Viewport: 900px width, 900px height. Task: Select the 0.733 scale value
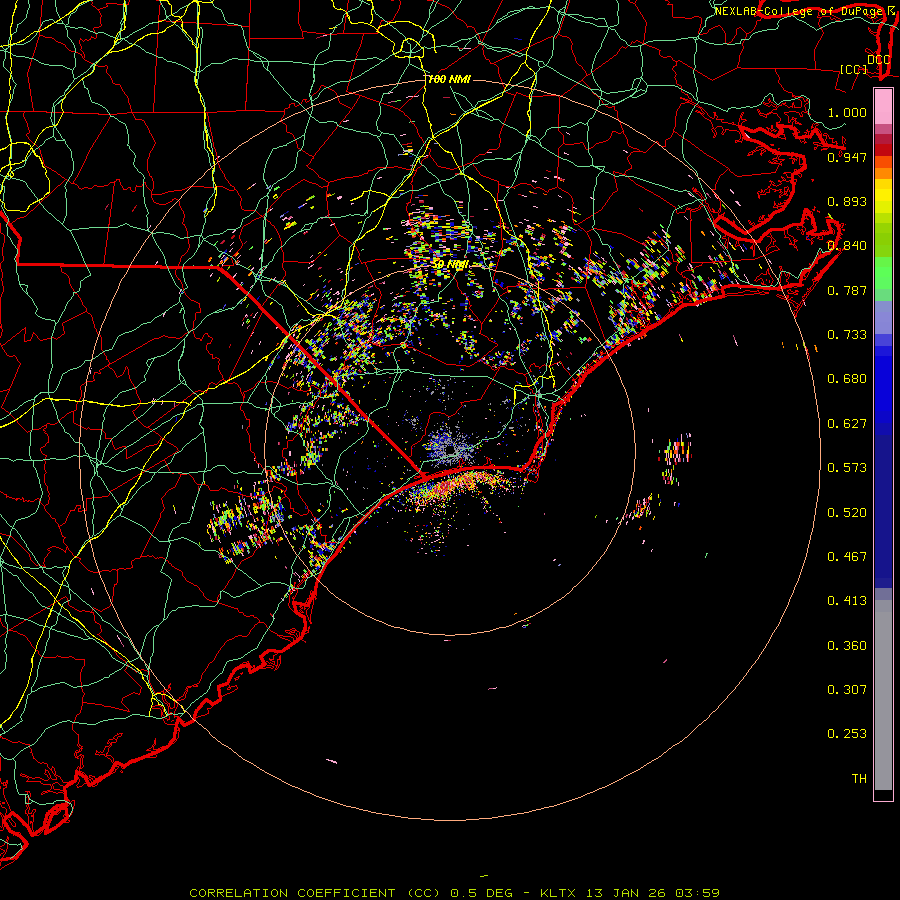click(x=847, y=335)
